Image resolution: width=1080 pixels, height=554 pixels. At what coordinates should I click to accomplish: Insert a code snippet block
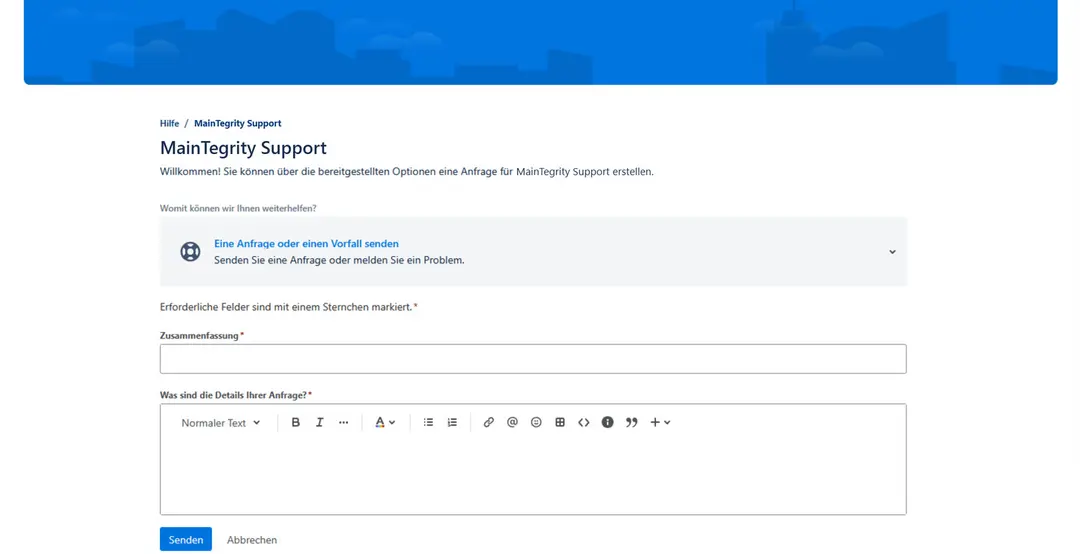[x=584, y=422]
